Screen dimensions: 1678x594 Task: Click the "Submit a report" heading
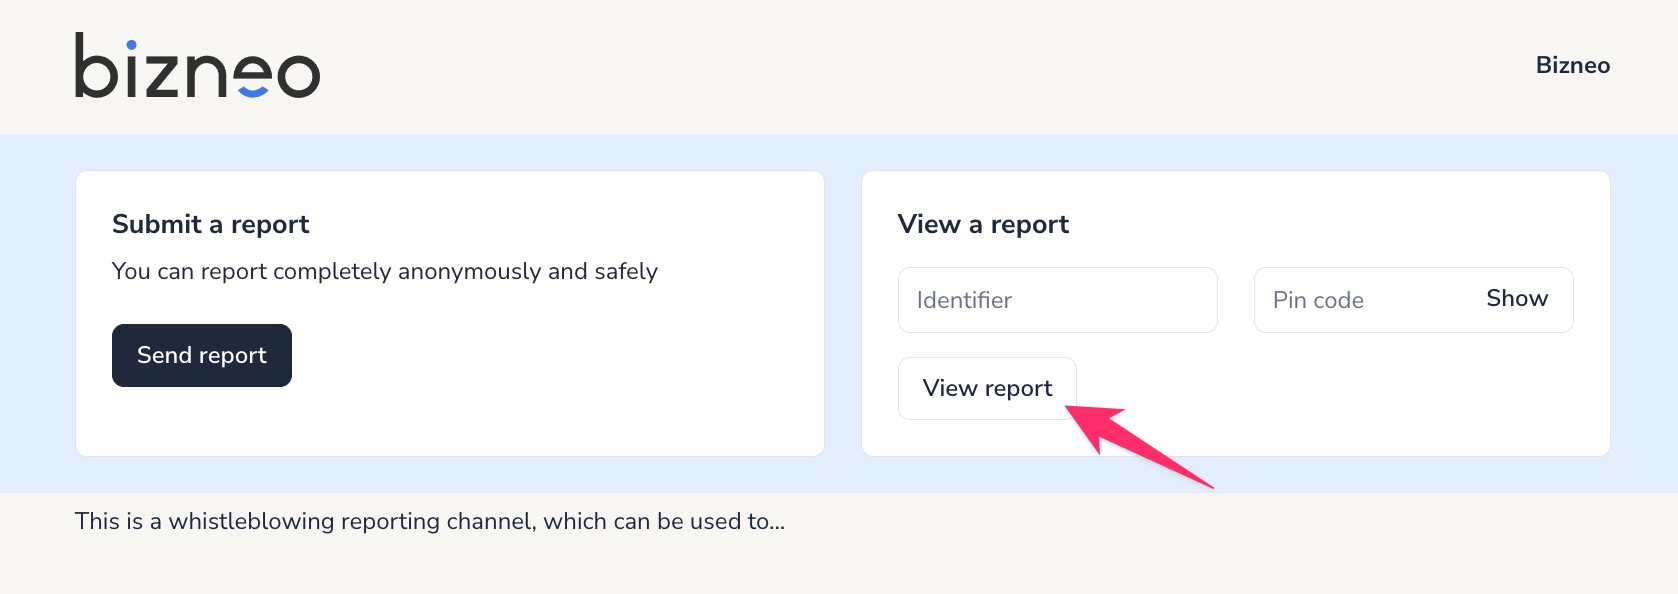211,224
